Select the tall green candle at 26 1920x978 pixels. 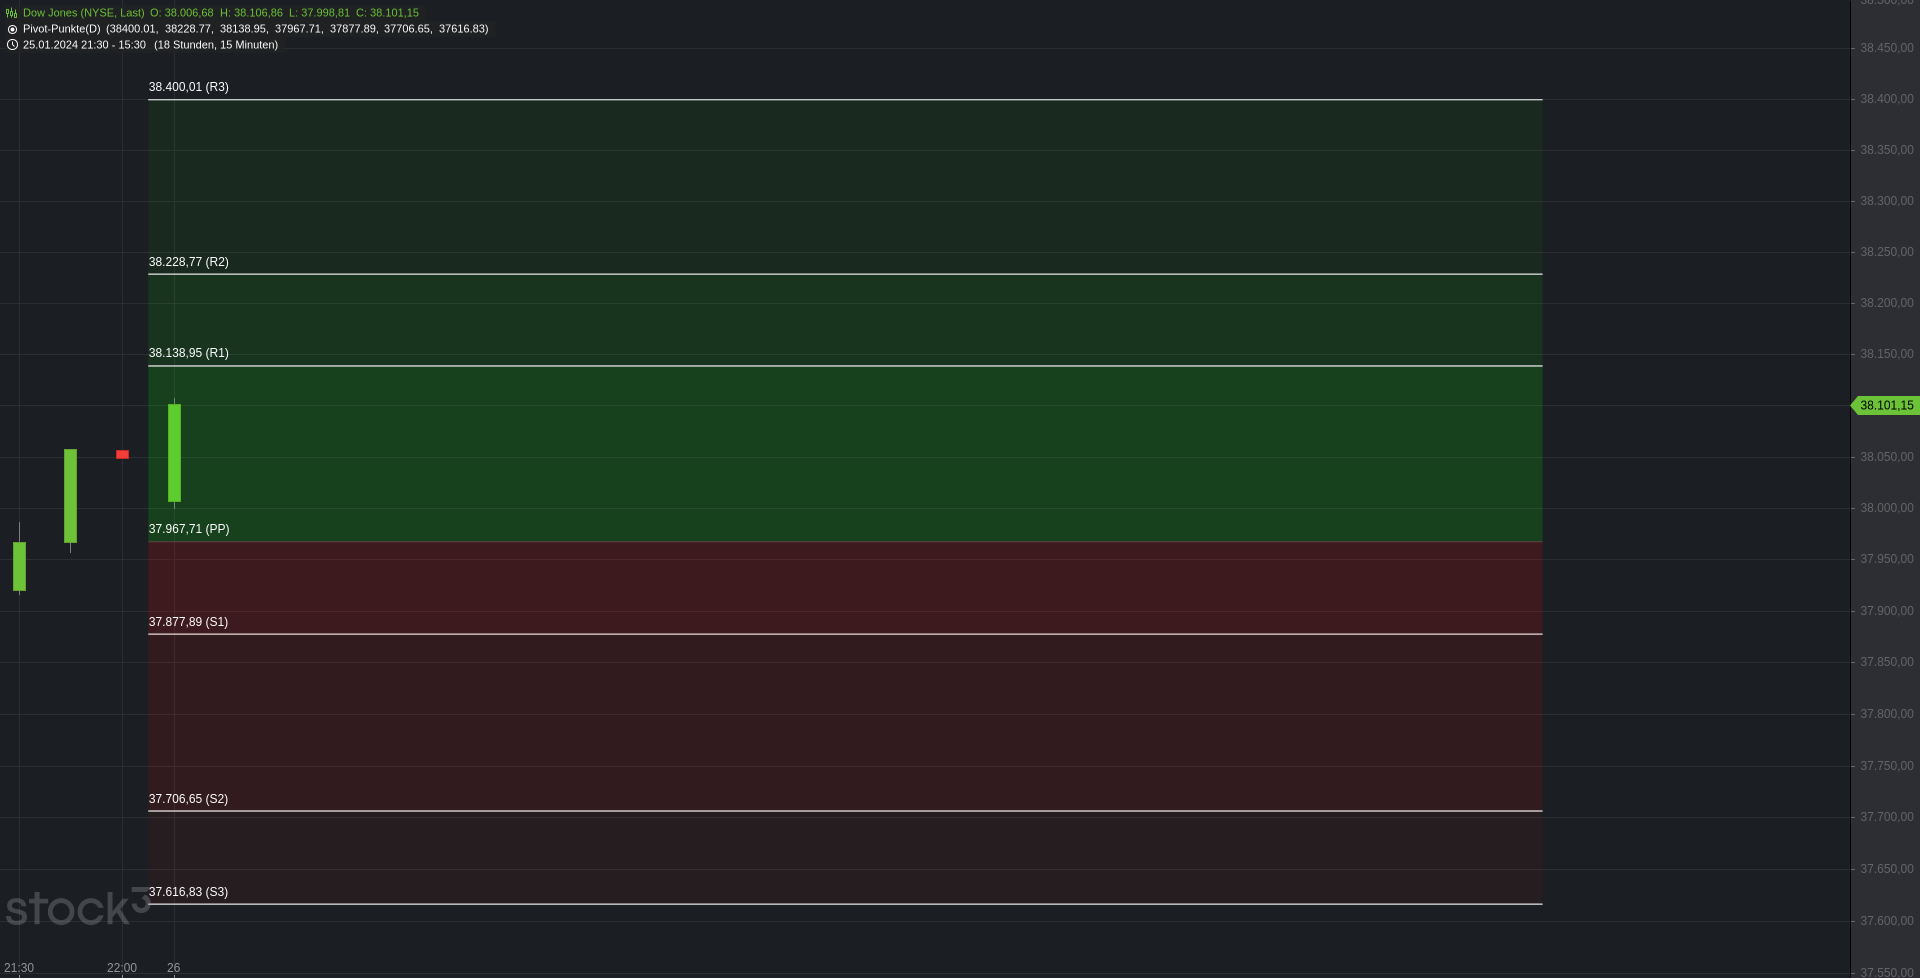[174, 453]
